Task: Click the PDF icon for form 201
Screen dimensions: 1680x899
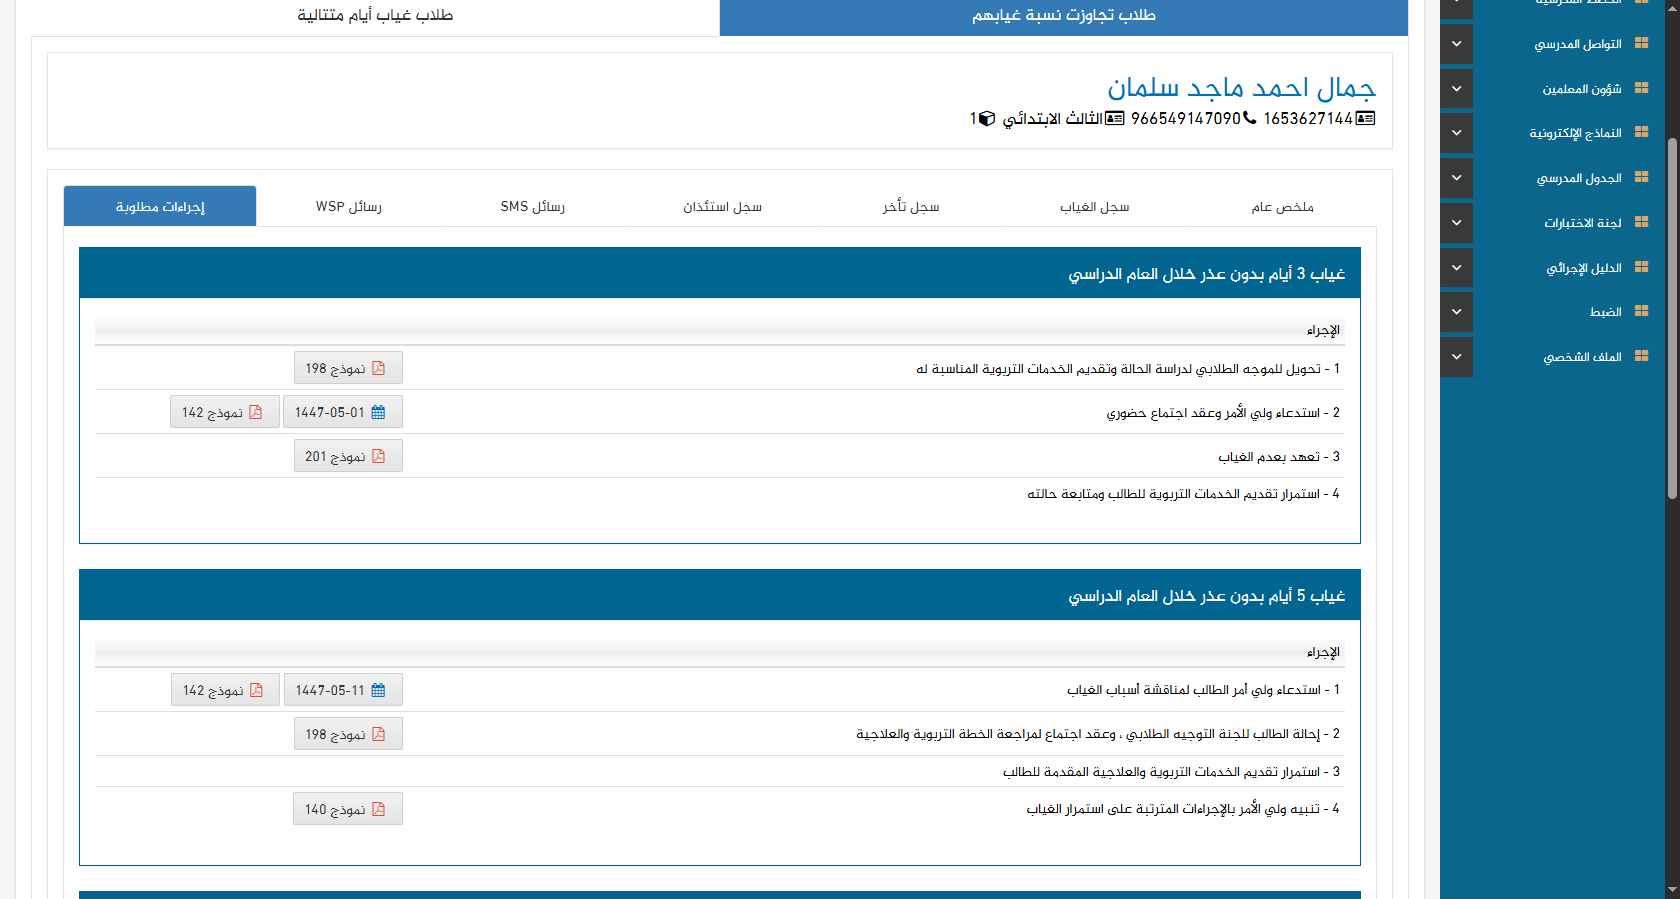Action: (379, 456)
